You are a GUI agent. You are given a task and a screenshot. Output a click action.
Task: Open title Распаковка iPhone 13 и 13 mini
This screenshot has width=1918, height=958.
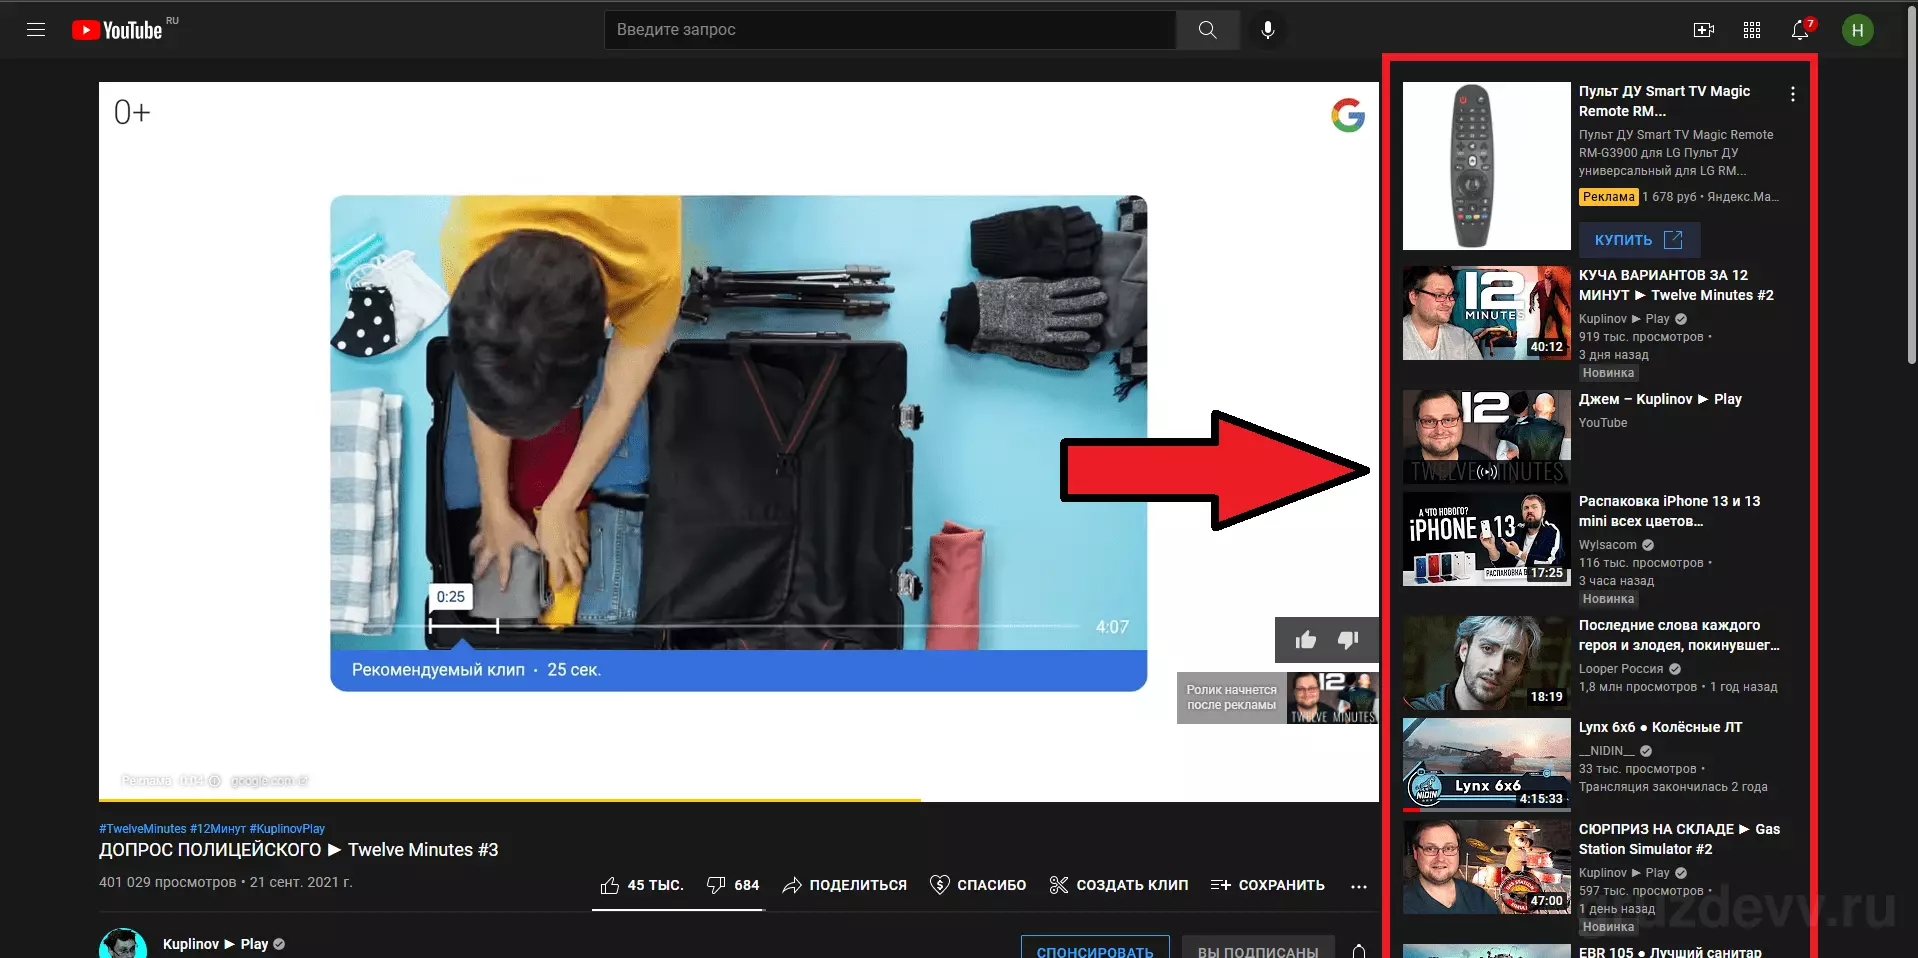tap(1669, 511)
